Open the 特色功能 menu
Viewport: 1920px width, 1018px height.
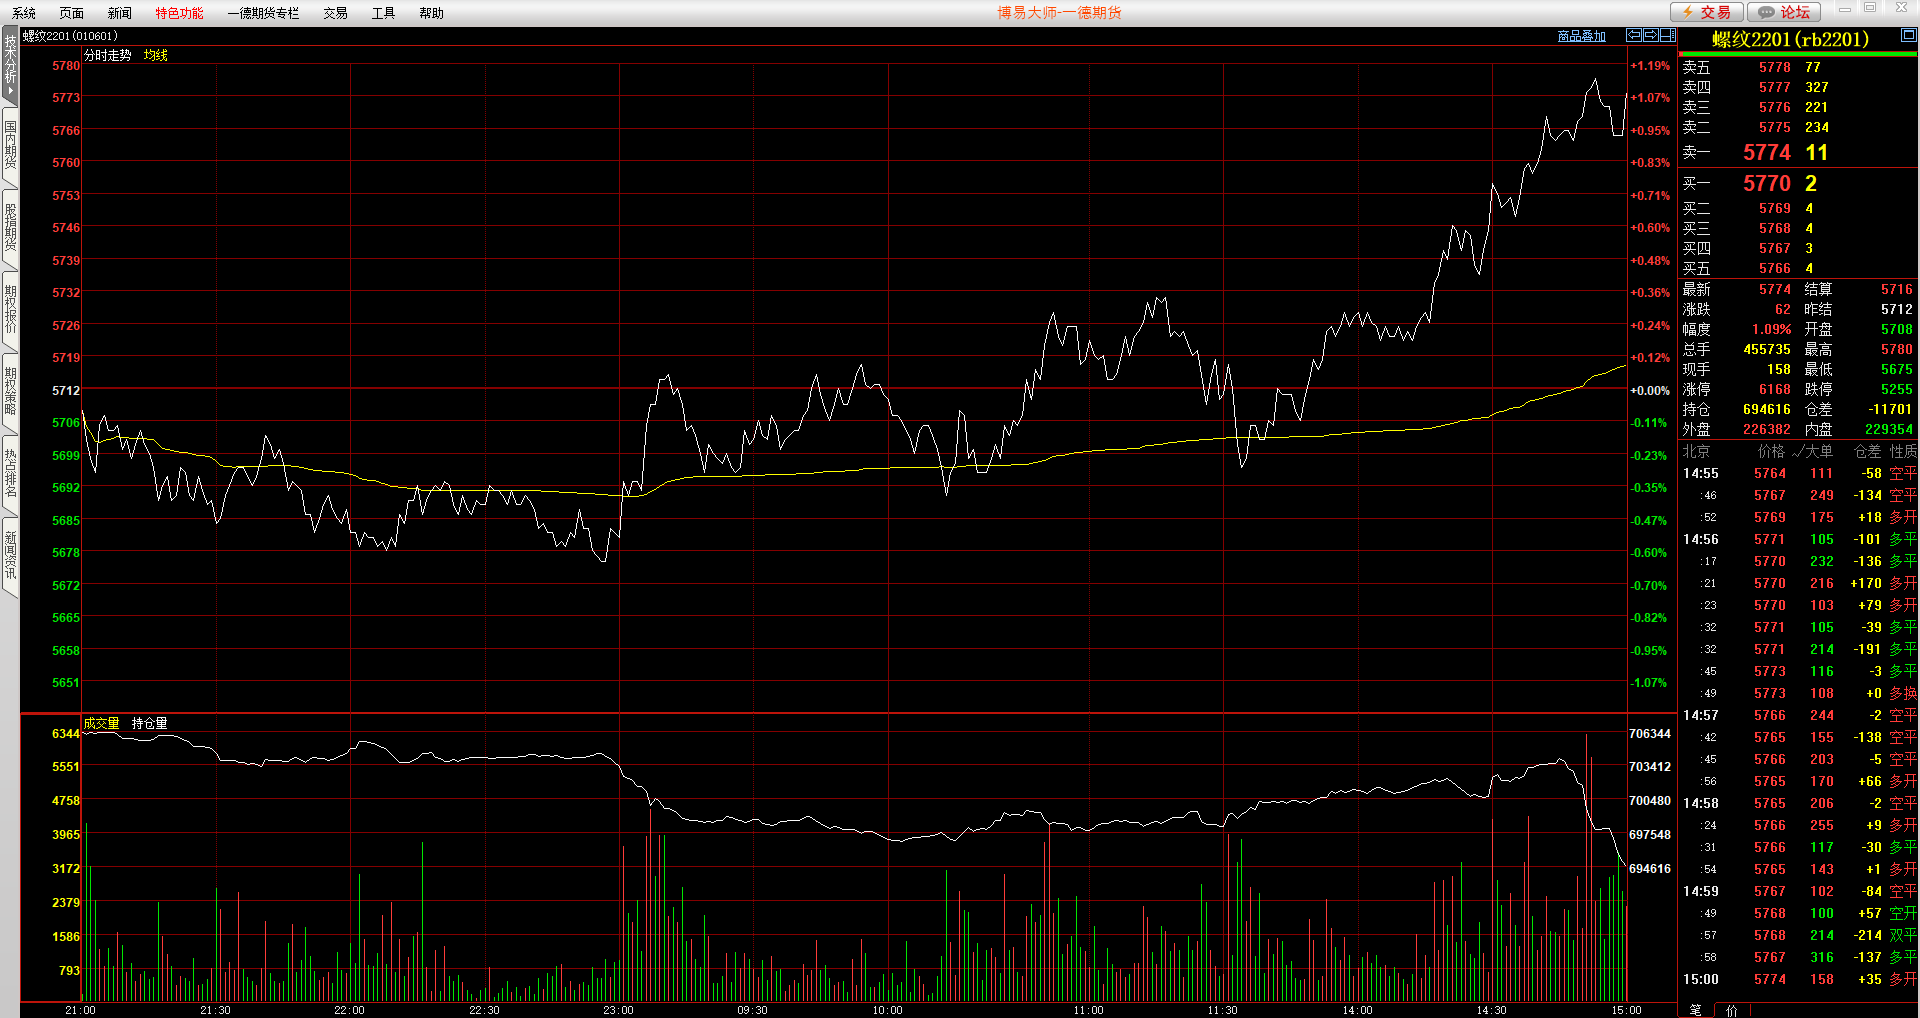point(179,13)
